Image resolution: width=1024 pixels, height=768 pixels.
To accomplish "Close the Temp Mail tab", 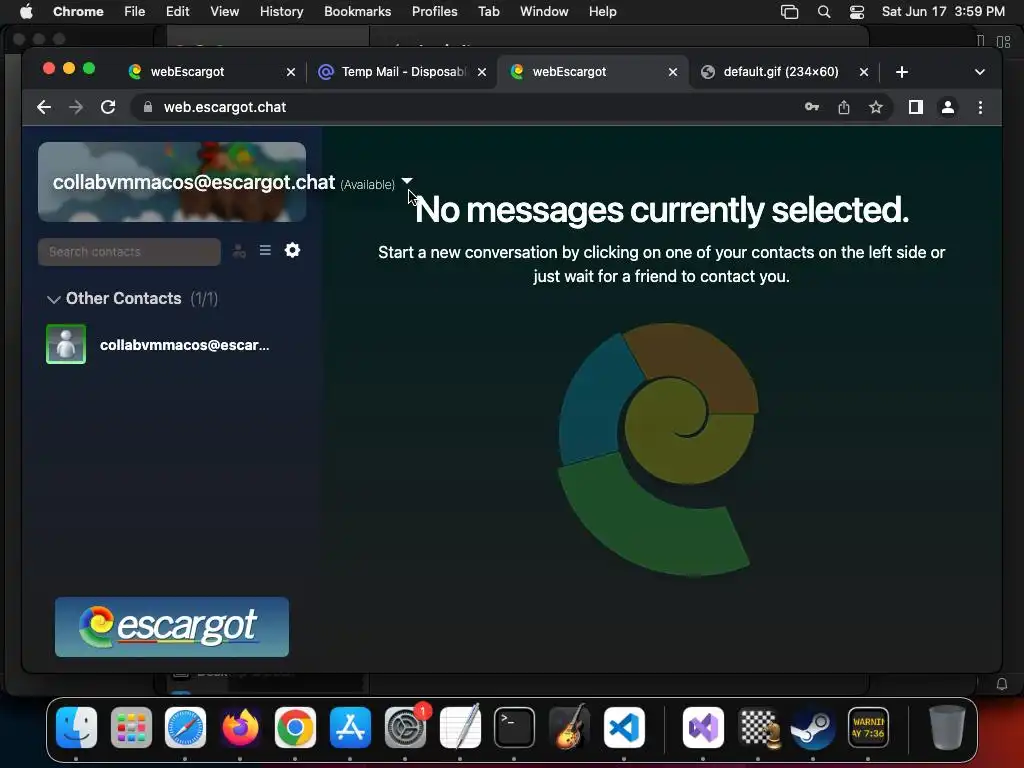I will (482, 72).
